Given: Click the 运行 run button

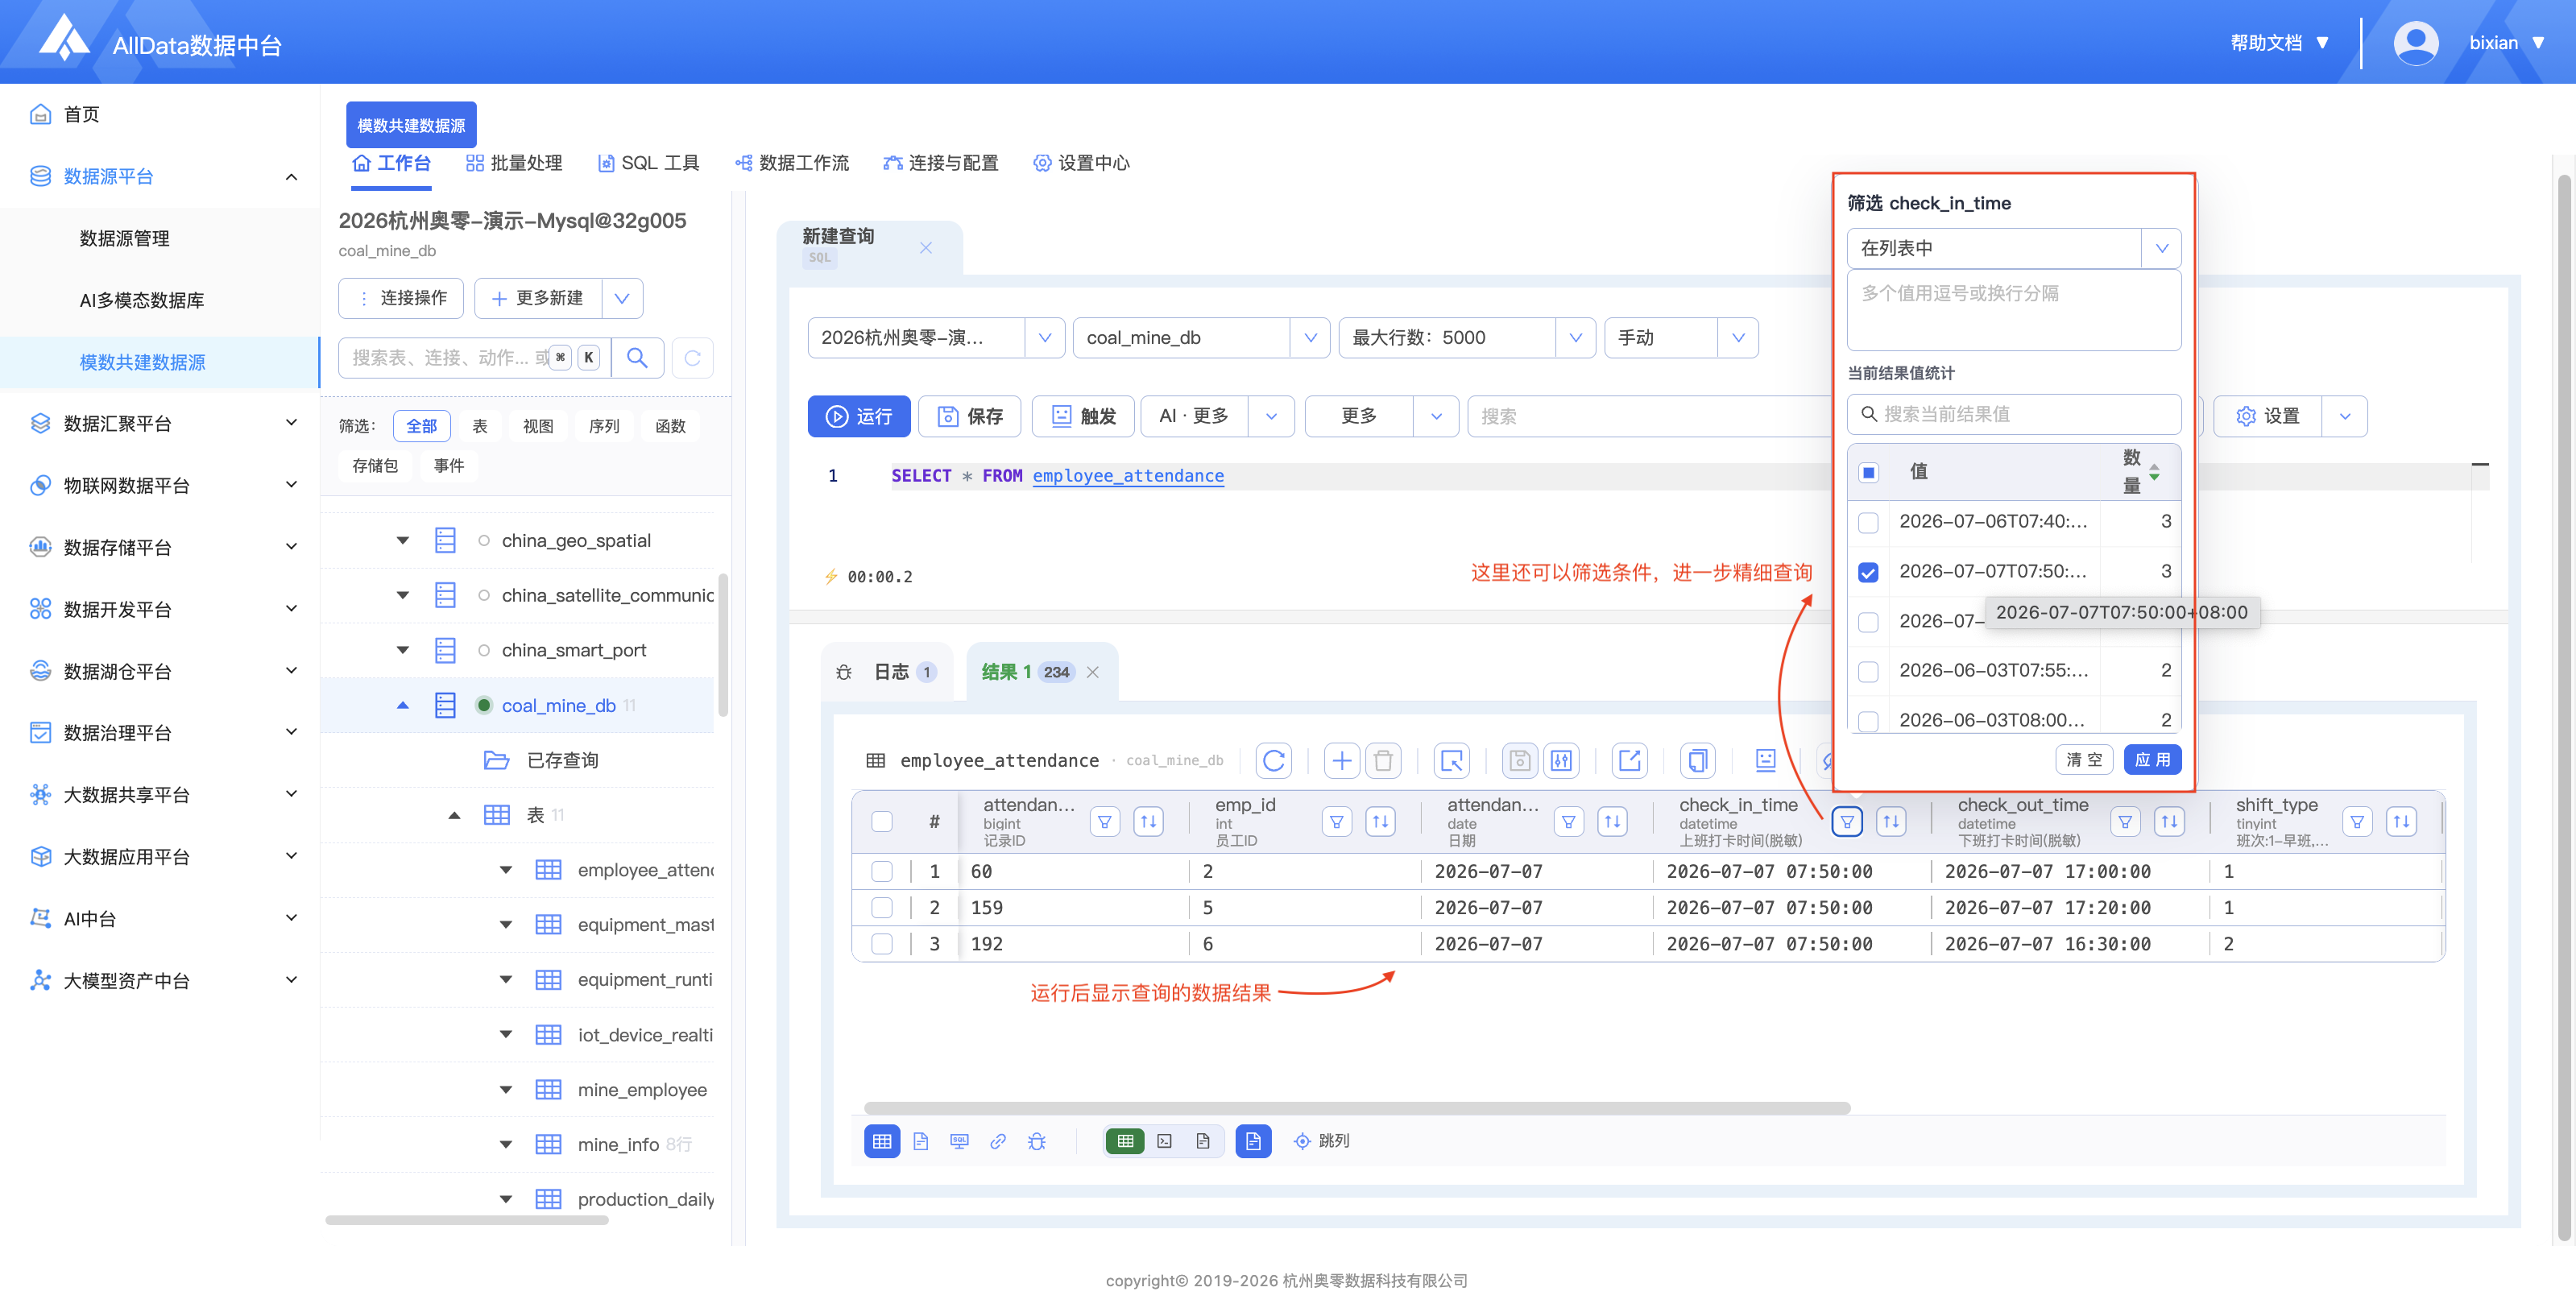Looking at the screenshot, I should (x=859, y=416).
